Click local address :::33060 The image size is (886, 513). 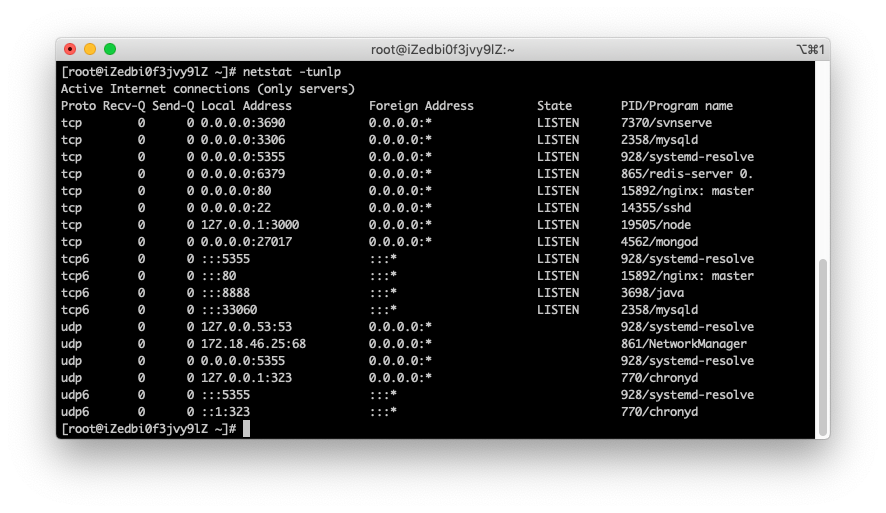(x=229, y=310)
